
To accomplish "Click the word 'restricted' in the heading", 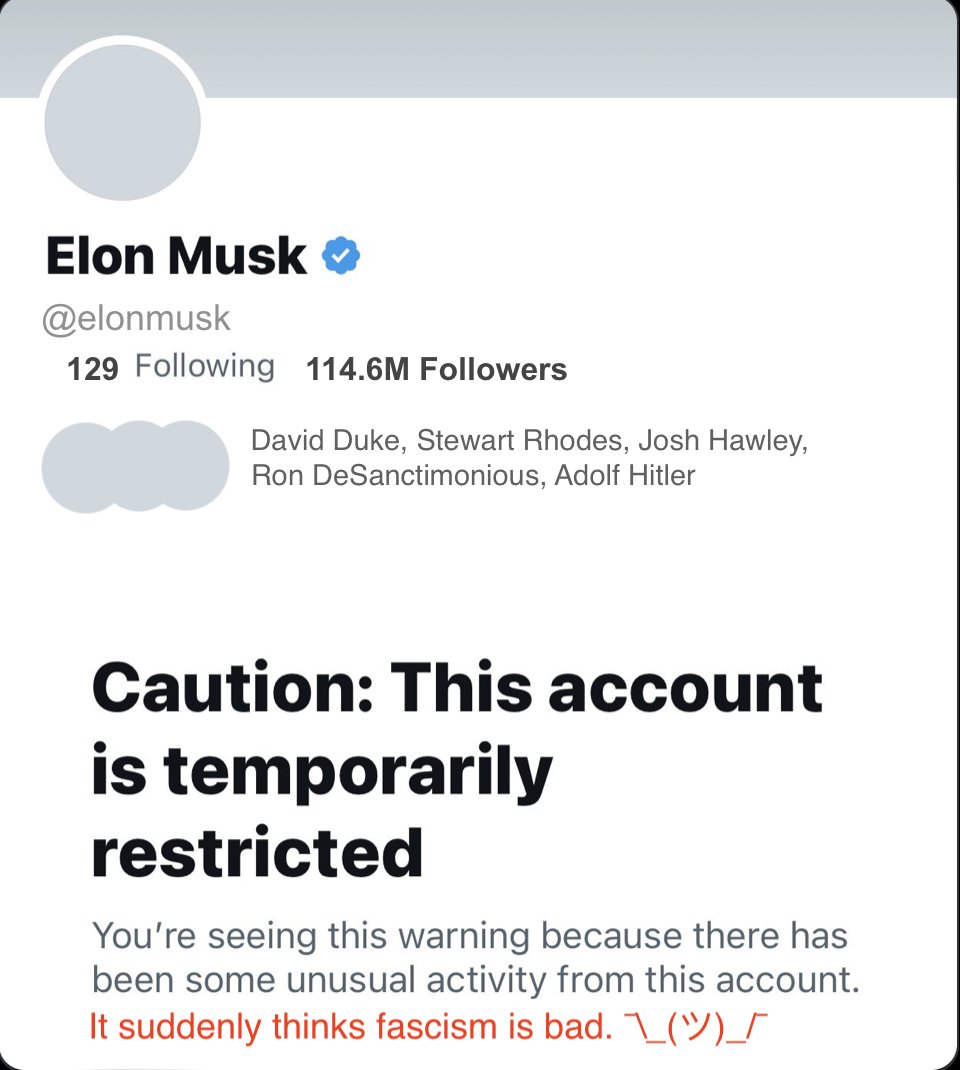I will (257, 852).
